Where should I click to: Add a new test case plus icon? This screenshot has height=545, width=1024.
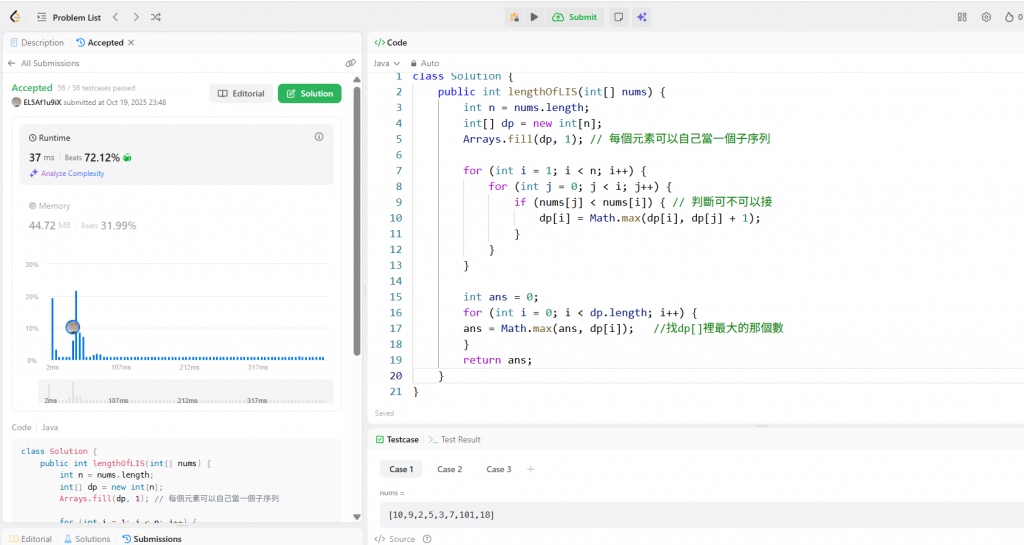pos(530,469)
